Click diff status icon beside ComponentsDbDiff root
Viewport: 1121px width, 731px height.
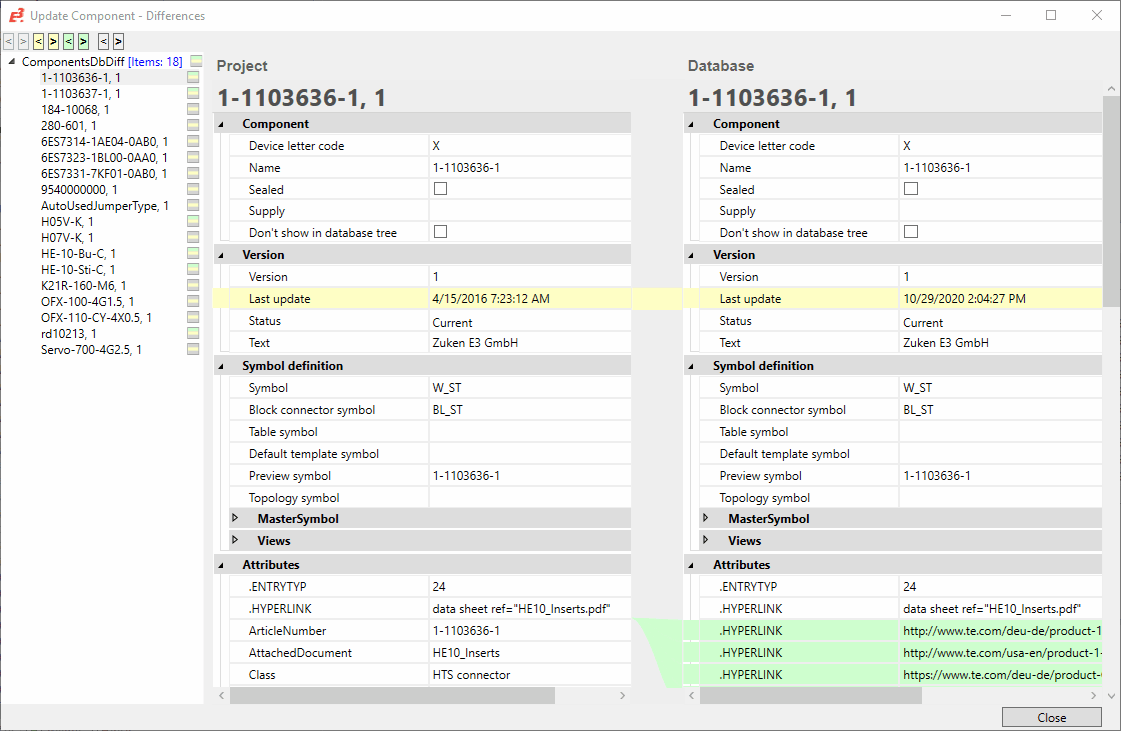196,62
